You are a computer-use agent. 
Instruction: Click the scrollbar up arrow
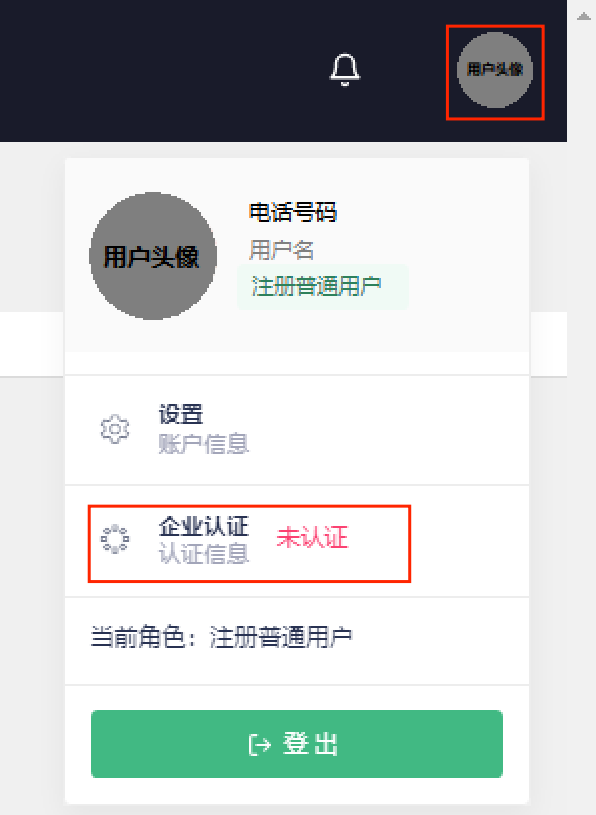coord(584,17)
